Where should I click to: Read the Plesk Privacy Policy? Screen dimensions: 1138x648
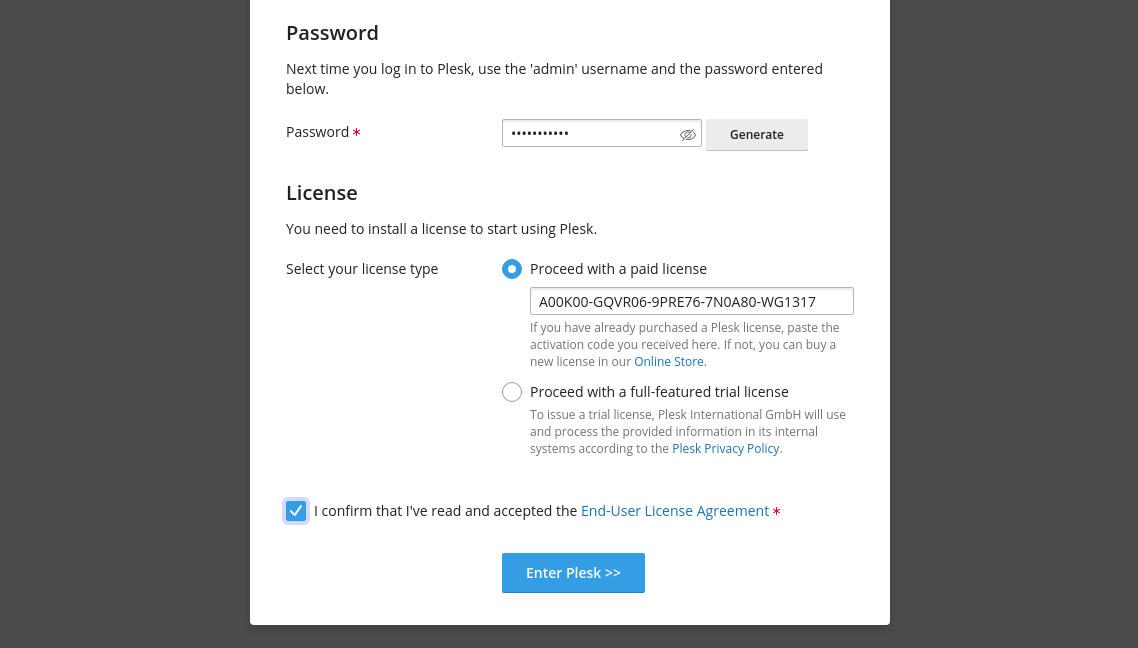[x=726, y=448]
